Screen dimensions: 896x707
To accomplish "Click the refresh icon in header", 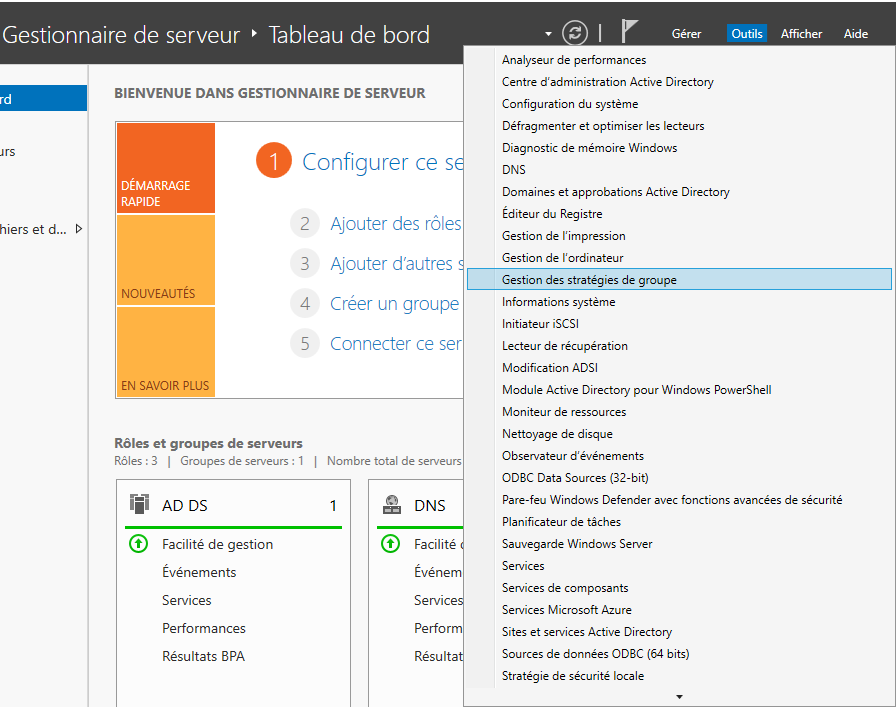I will (575, 33).
